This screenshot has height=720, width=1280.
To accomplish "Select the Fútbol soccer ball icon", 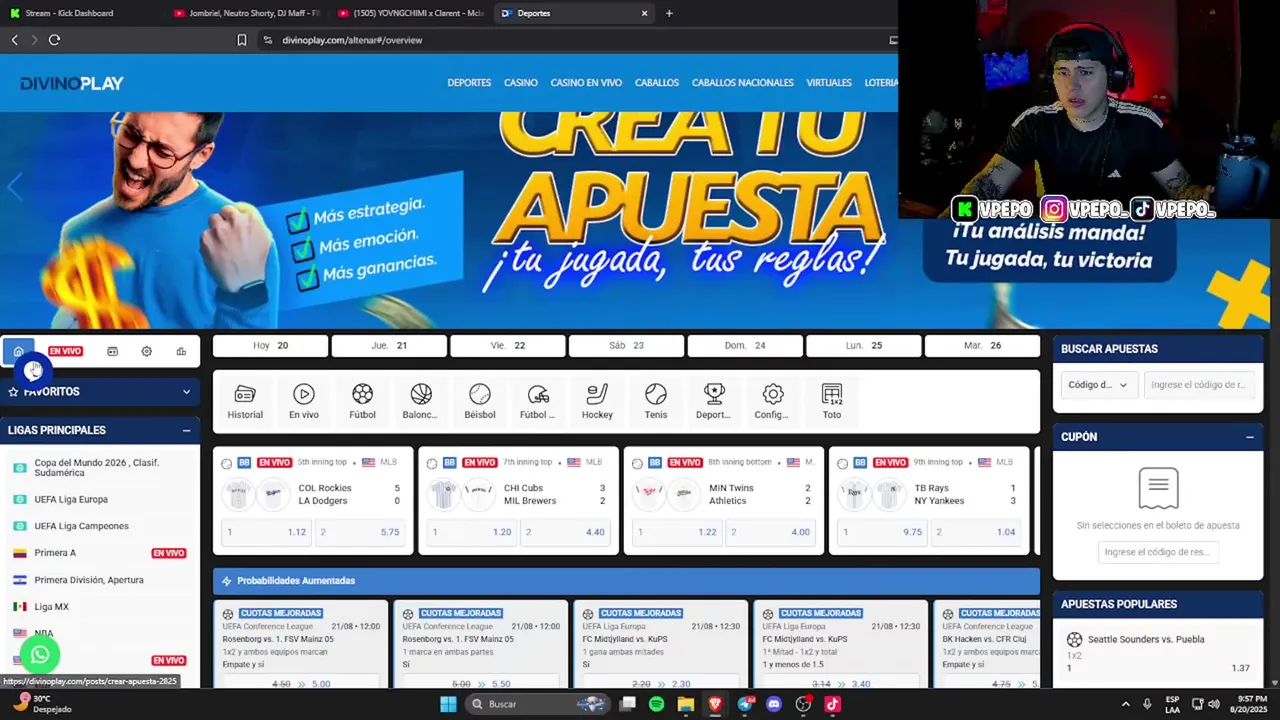I will 362,394.
